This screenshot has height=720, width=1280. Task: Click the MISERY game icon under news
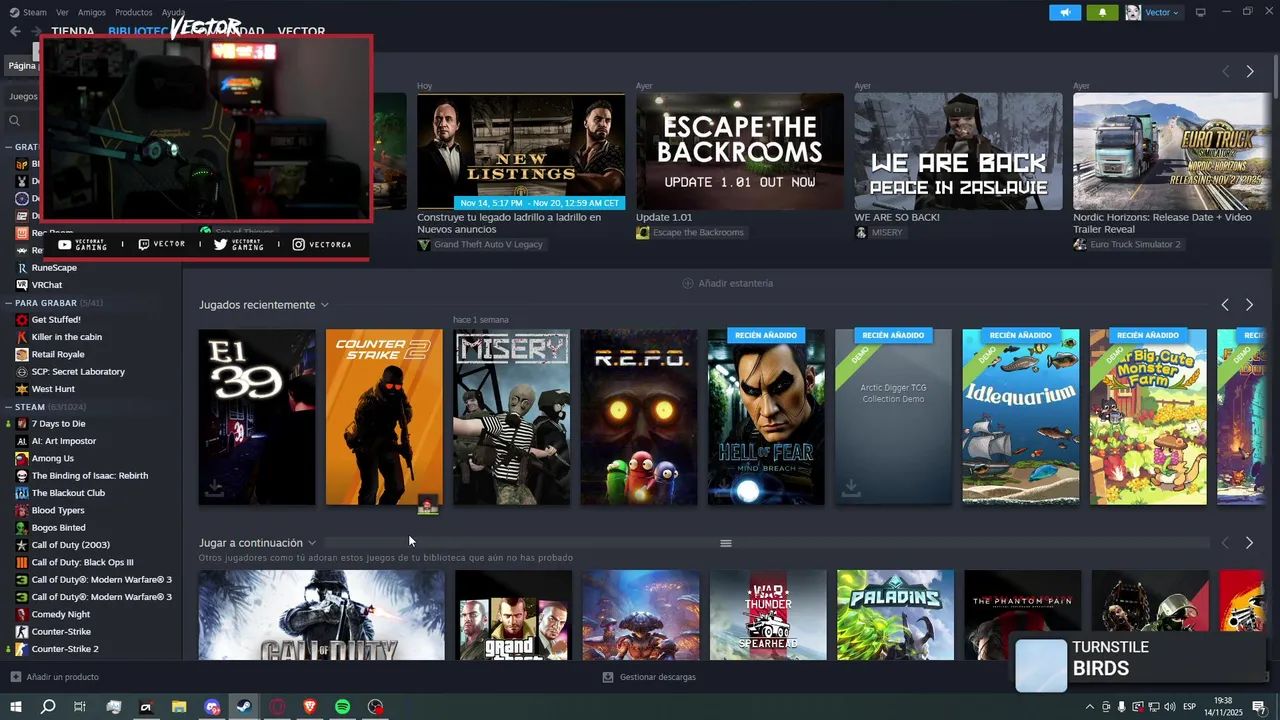pyautogui.click(x=861, y=233)
